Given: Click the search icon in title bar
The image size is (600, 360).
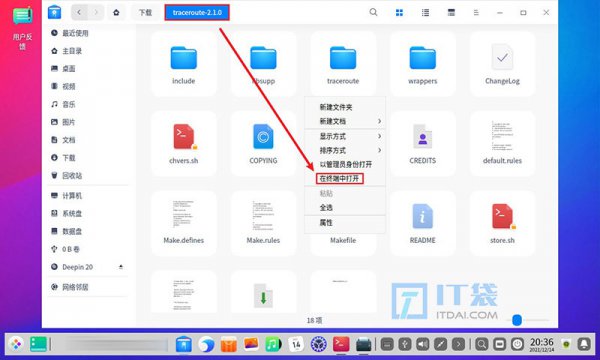Looking at the screenshot, I should (373, 12).
